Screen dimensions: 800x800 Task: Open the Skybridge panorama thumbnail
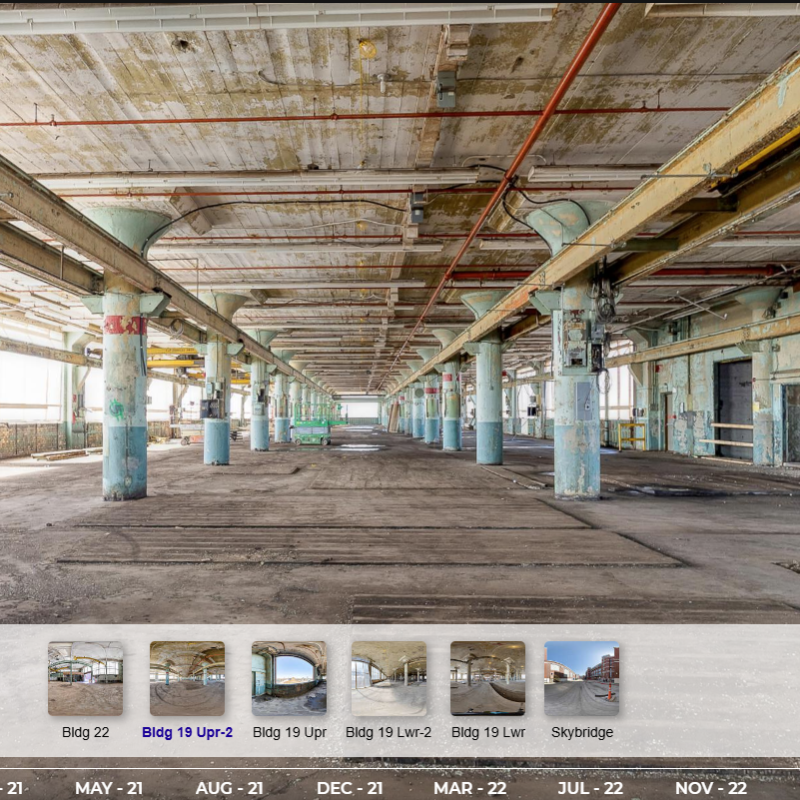(582, 678)
